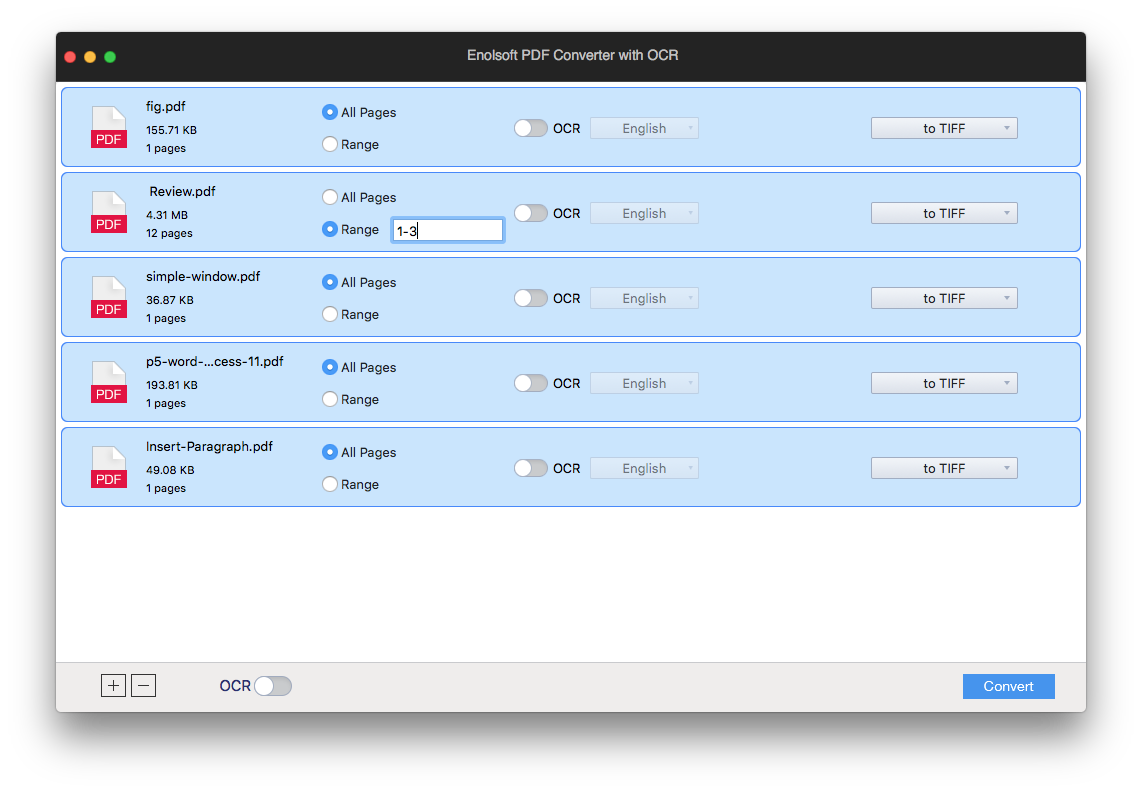Select Range for fig.pdf

(x=330, y=144)
